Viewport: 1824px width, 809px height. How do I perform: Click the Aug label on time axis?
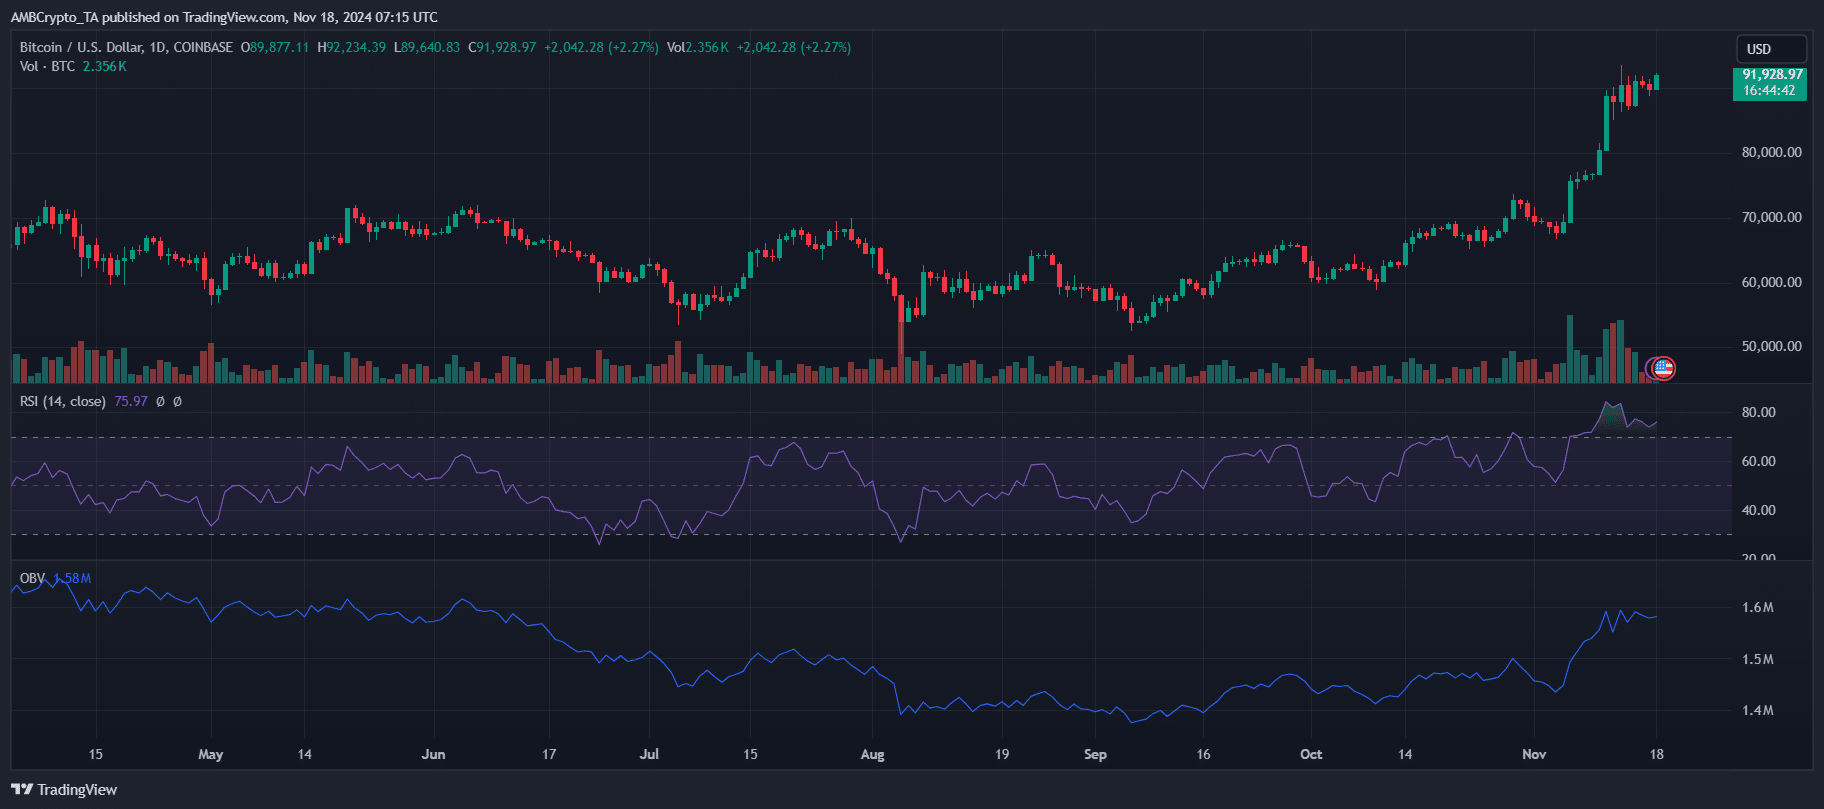[x=872, y=754]
